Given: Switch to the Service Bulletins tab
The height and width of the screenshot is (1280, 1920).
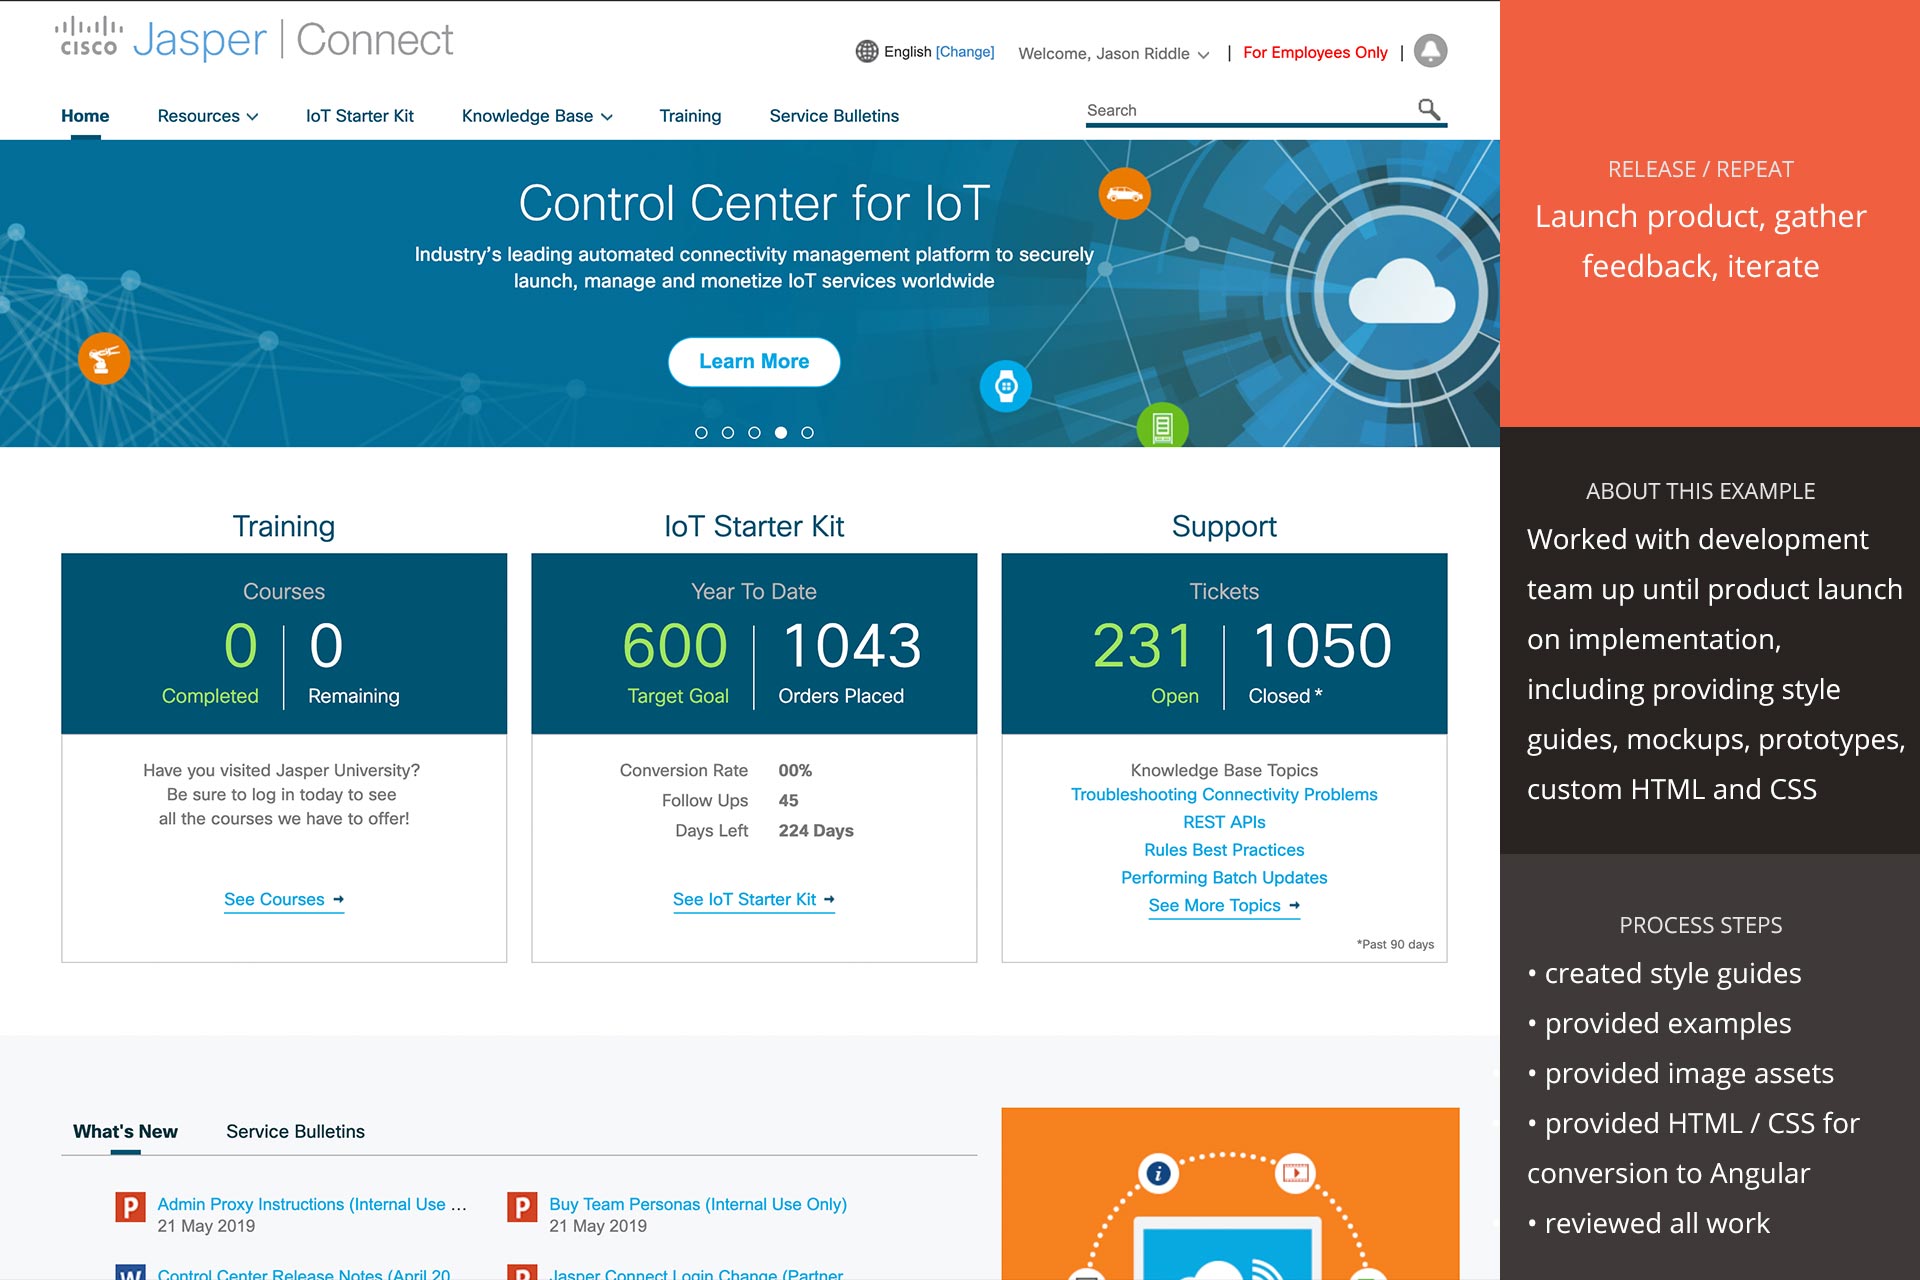Looking at the screenshot, I should [x=295, y=1131].
